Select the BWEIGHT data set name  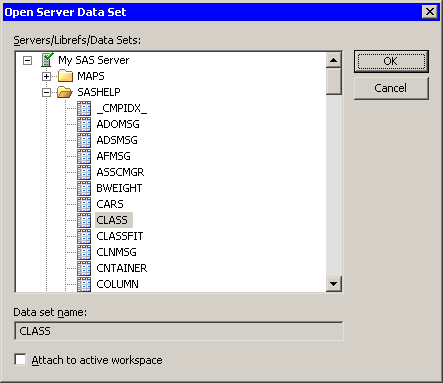click(x=119, y=188)
